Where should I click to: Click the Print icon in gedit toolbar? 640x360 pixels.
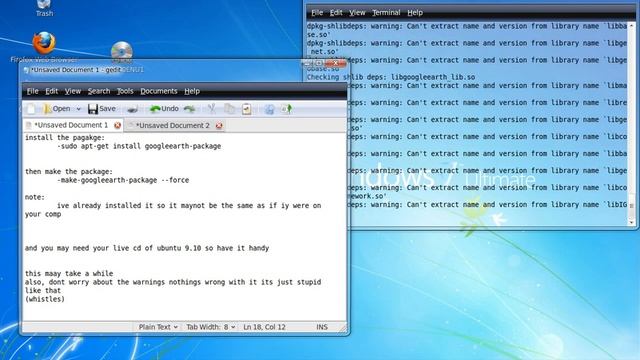tap(133, 109)
